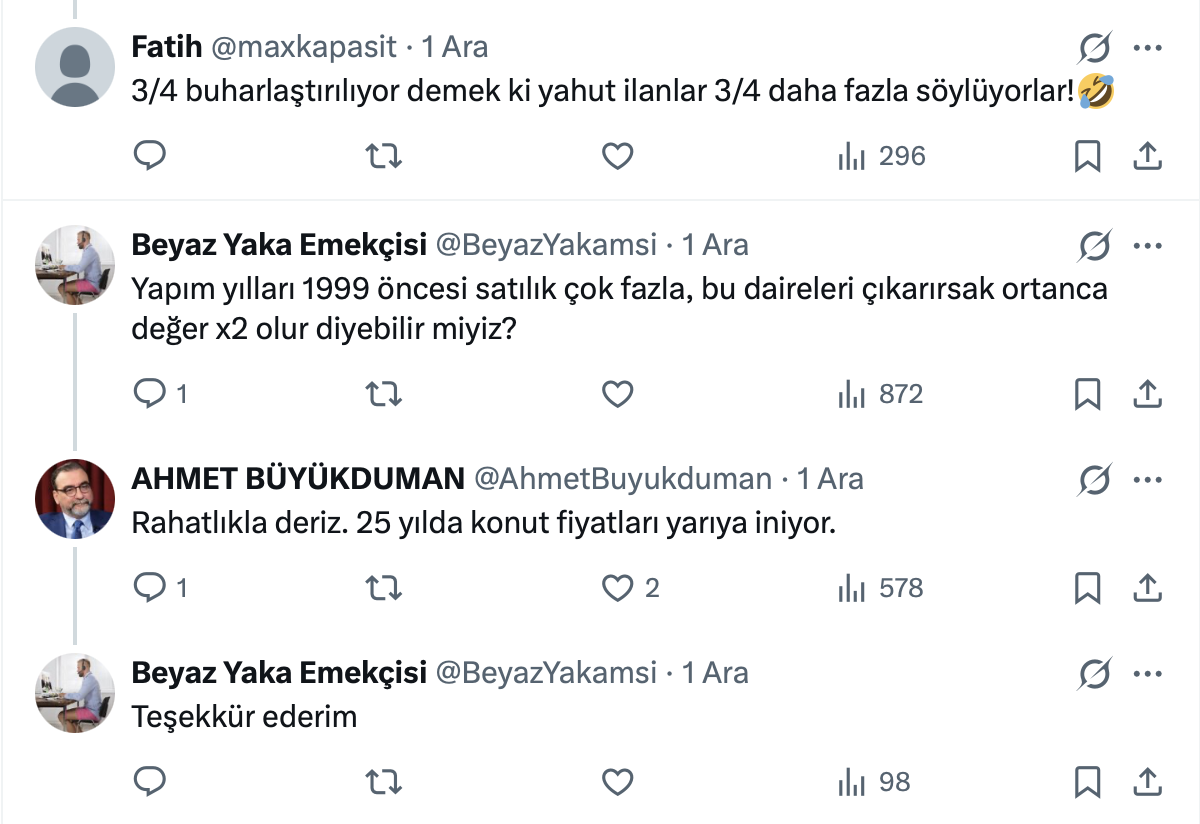The width and height of the screenshot is (1200, 824).
Task: Click AHMET BÜYÜKDUMAN display name
Action: click(x=298, y=479)
